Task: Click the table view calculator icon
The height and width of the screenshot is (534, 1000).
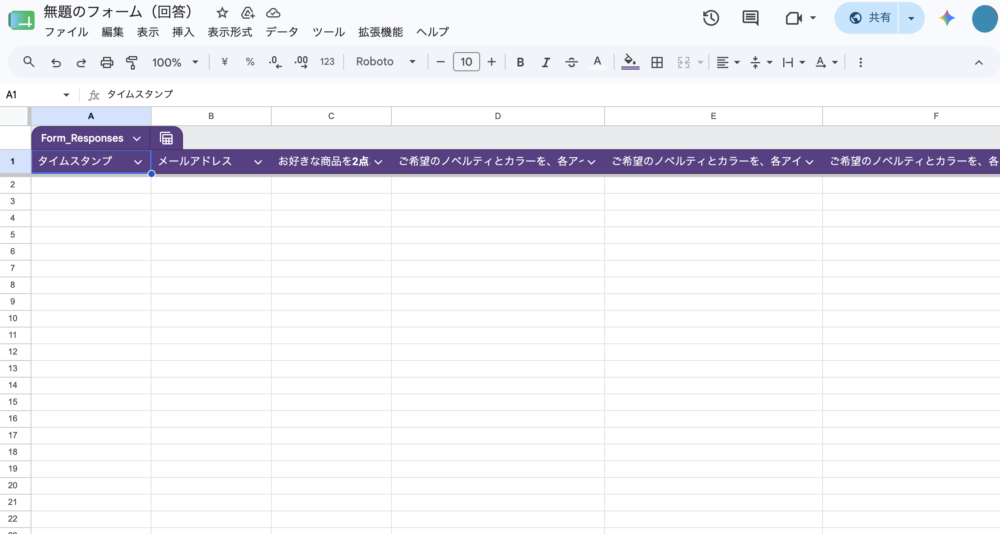Action: point(166,138)
